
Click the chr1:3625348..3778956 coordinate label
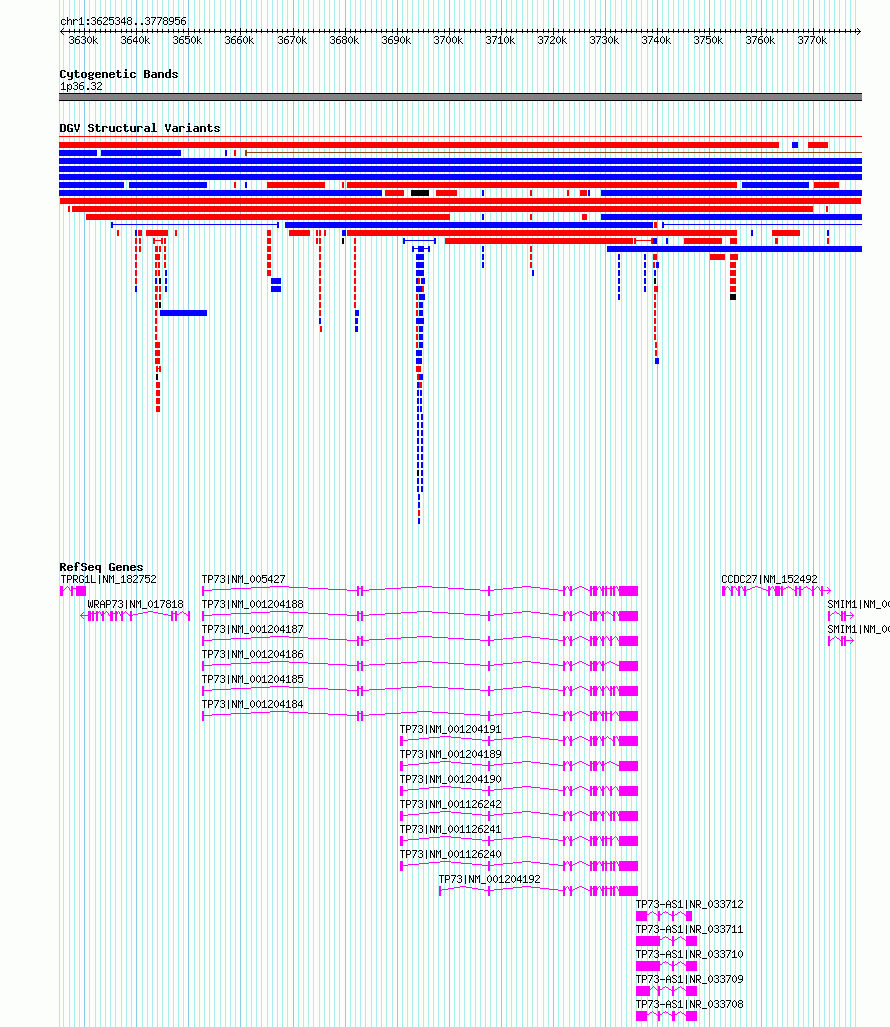[123, 22]
